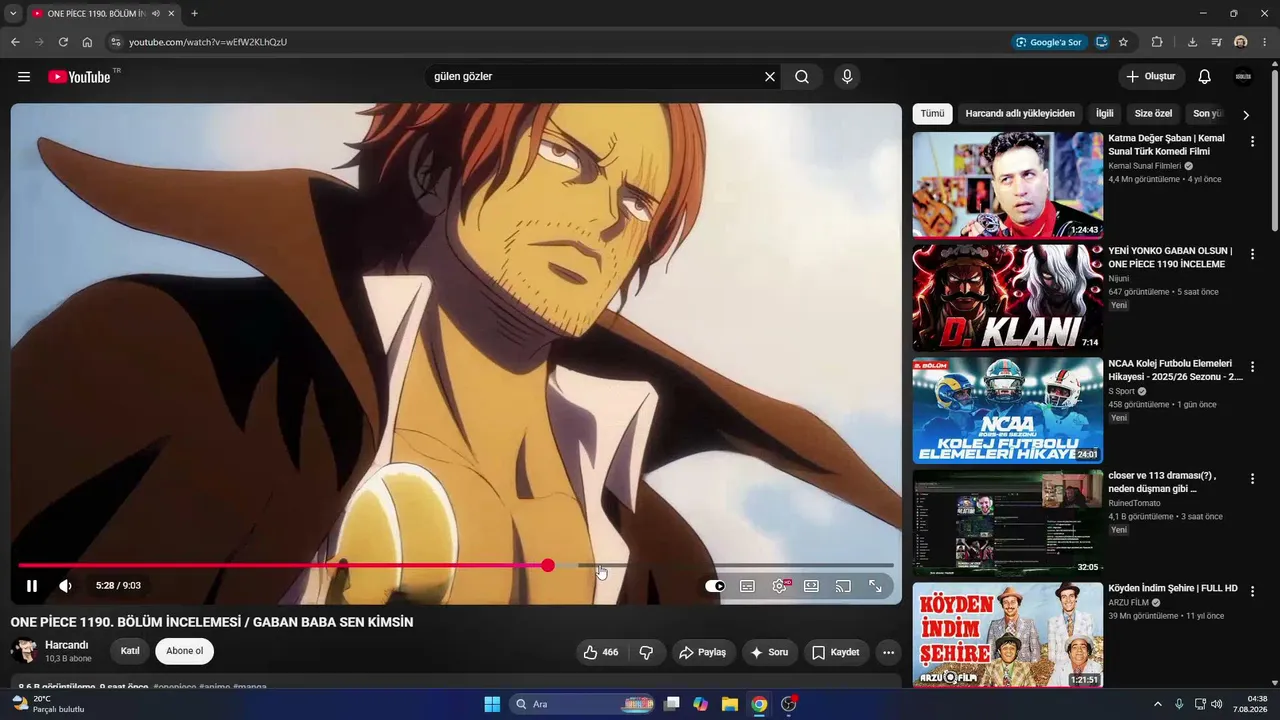1280x720 pixels.
Task: Save the video with Kaydet
Action: click(836, 652)
